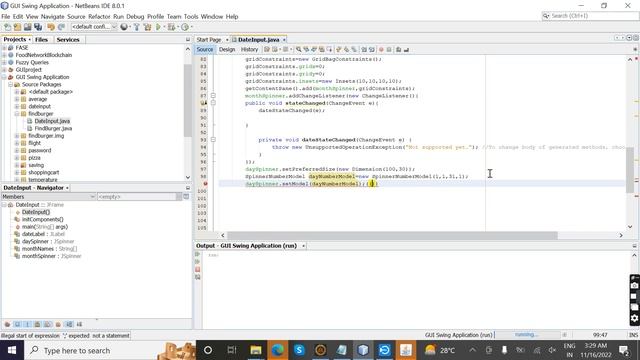Click the Open Project toolbar icon

click(x=27, y=27)
